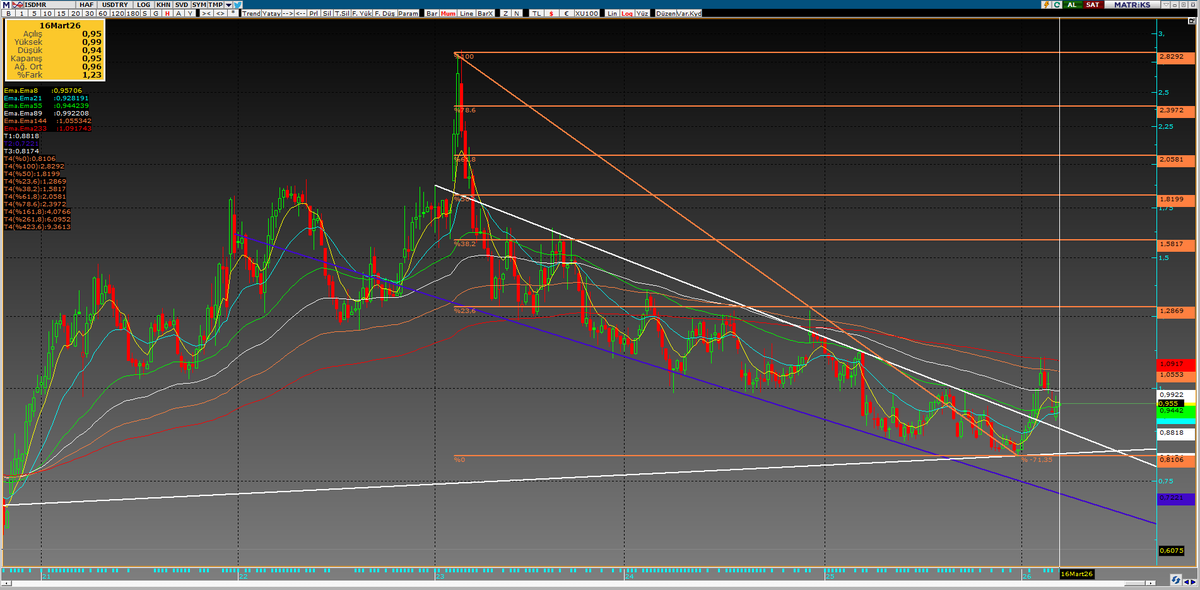Viewport: 1200px width, 590px height.
Task: Click the Var.Kyd save default button
Action: click(689, 14)
